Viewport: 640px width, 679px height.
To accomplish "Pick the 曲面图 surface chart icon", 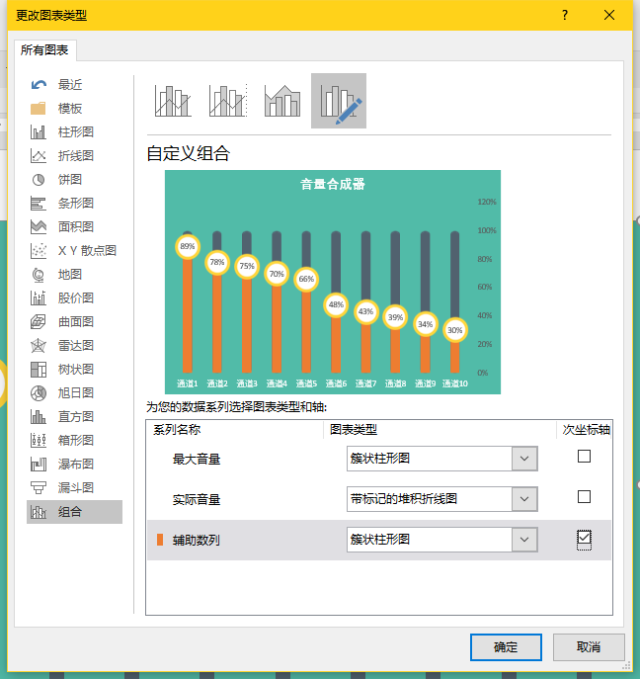I will (39, 322).
